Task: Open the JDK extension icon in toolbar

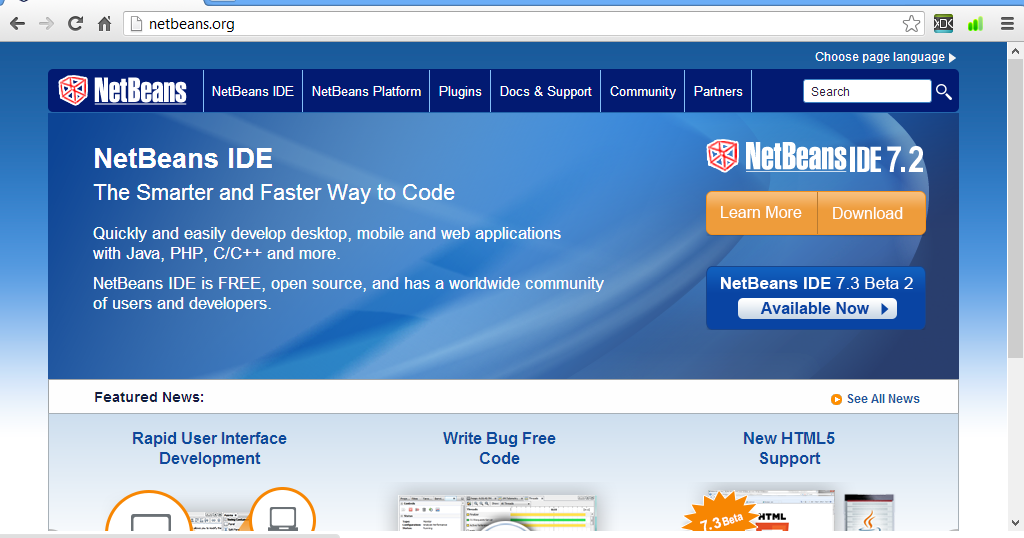Action: (x=943, y=24)
